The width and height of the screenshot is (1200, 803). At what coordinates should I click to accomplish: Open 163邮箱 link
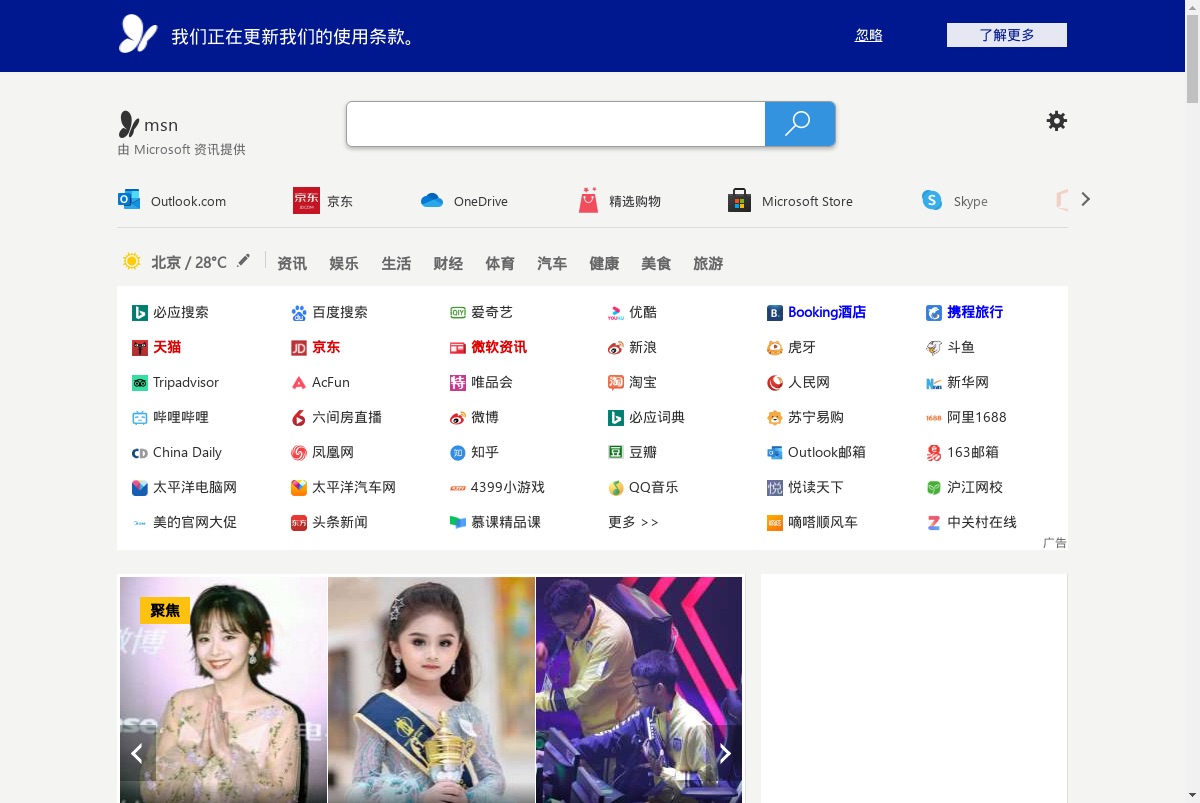point(962,452)
